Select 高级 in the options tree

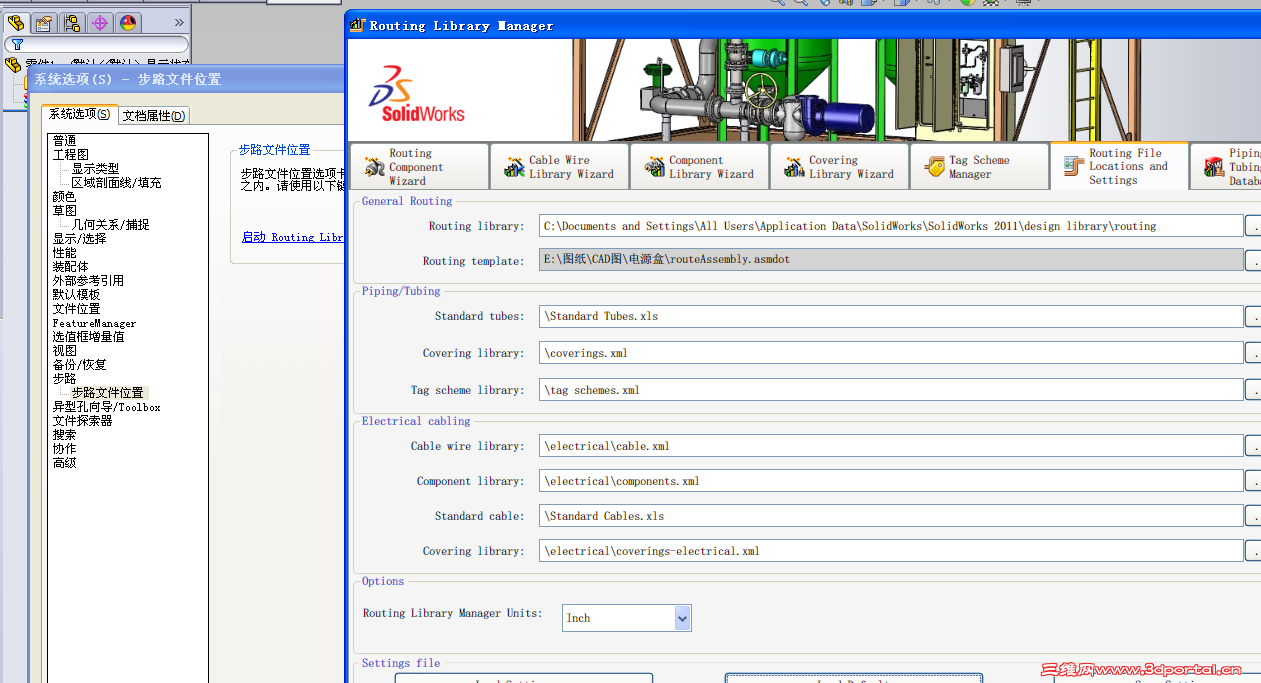tap(64, 463)
